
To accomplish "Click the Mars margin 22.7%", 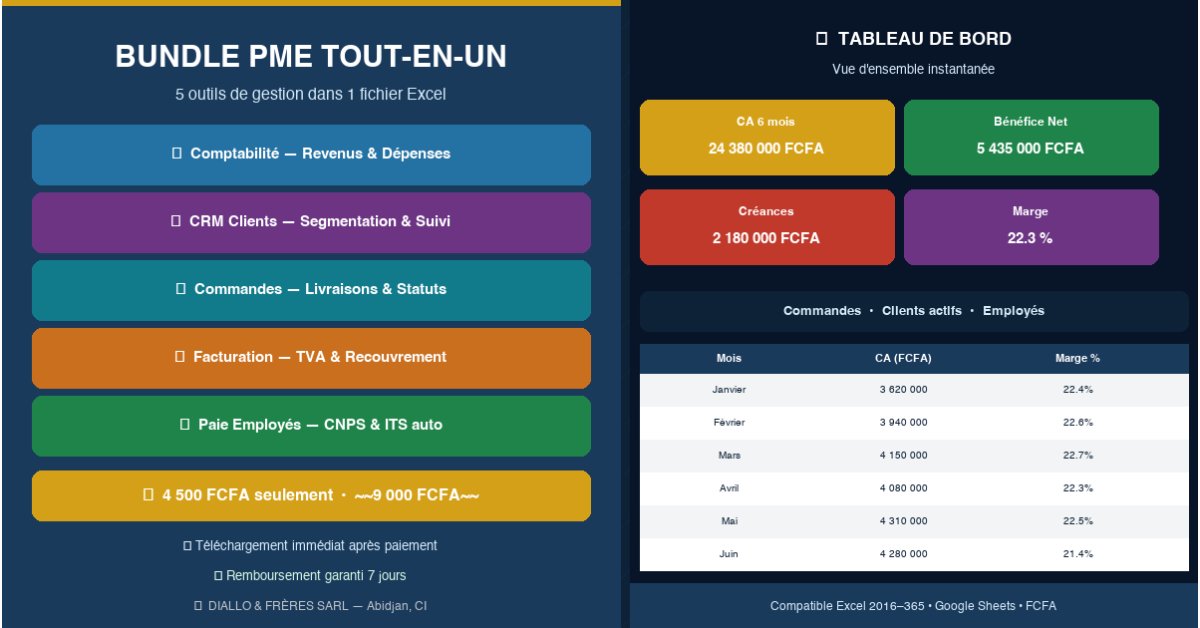I will [1078, 456].
